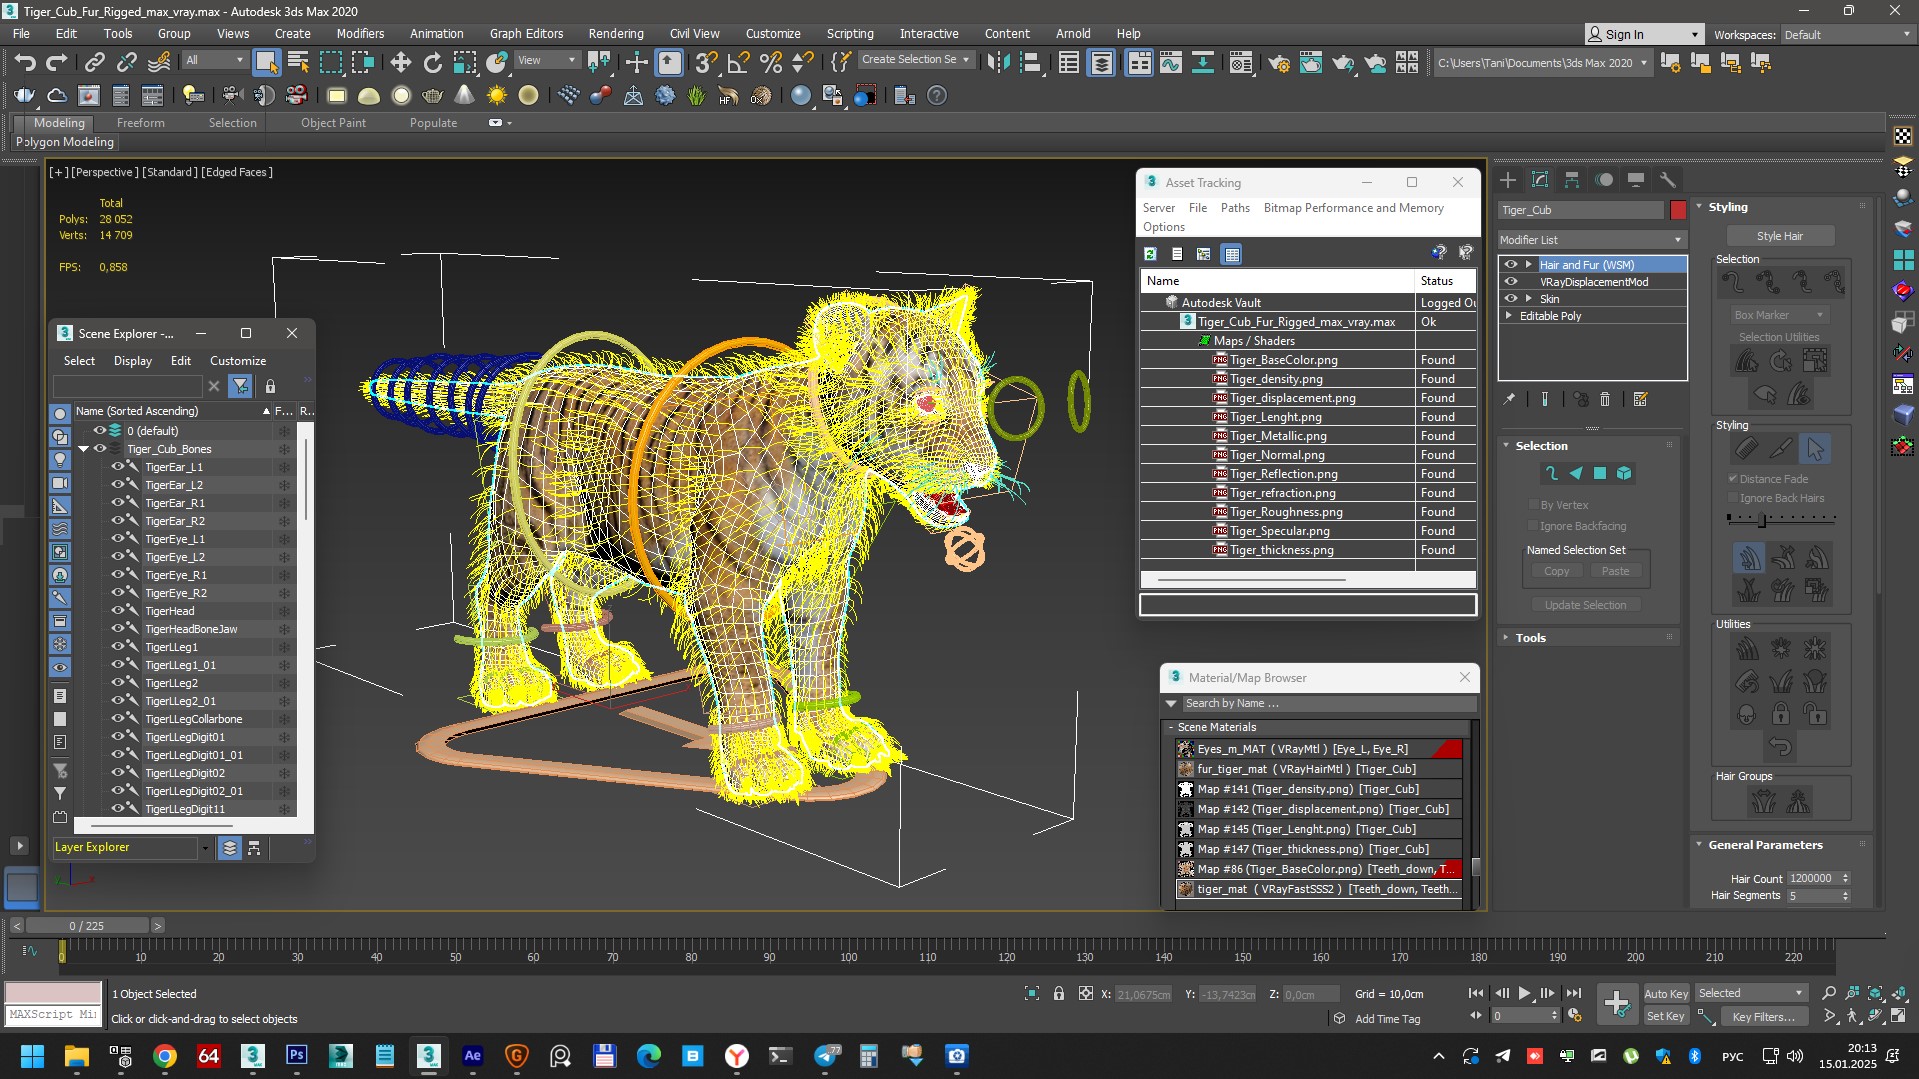Open Customize menu in Scene Explorer

[238, 361]
